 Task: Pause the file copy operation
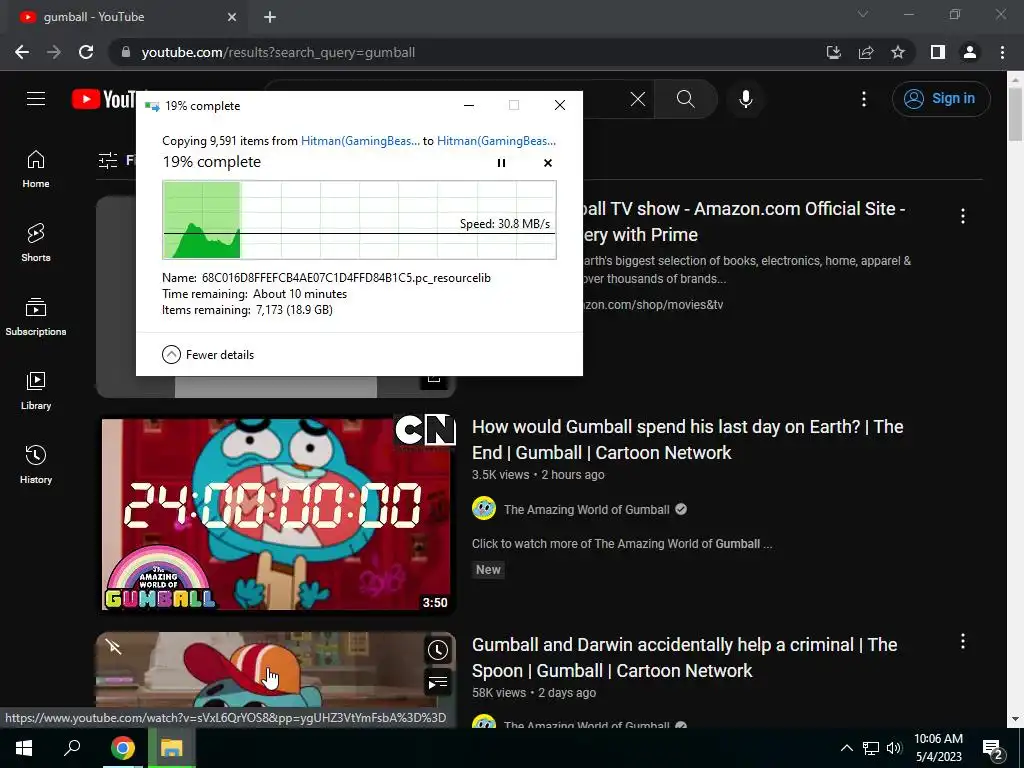(501, 163)
